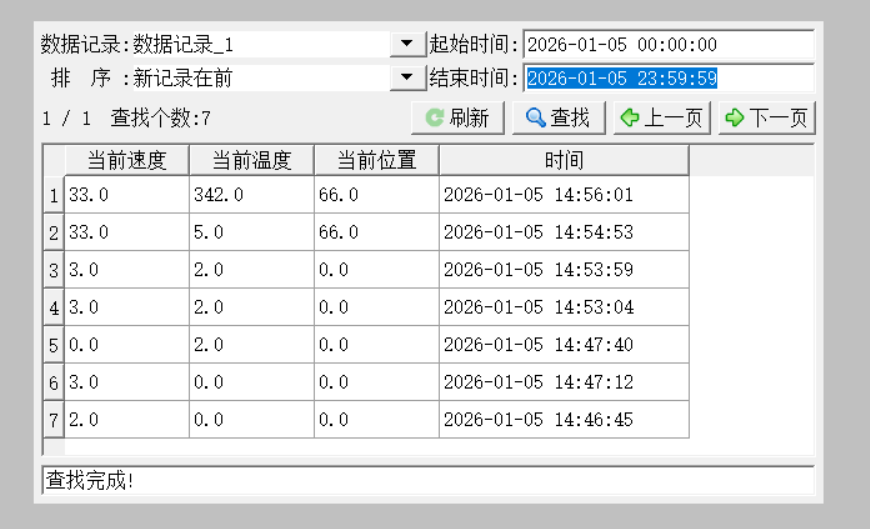Click the 当前温度 column header
Screen dimensions: 870x529
click(x=252, y=160)
